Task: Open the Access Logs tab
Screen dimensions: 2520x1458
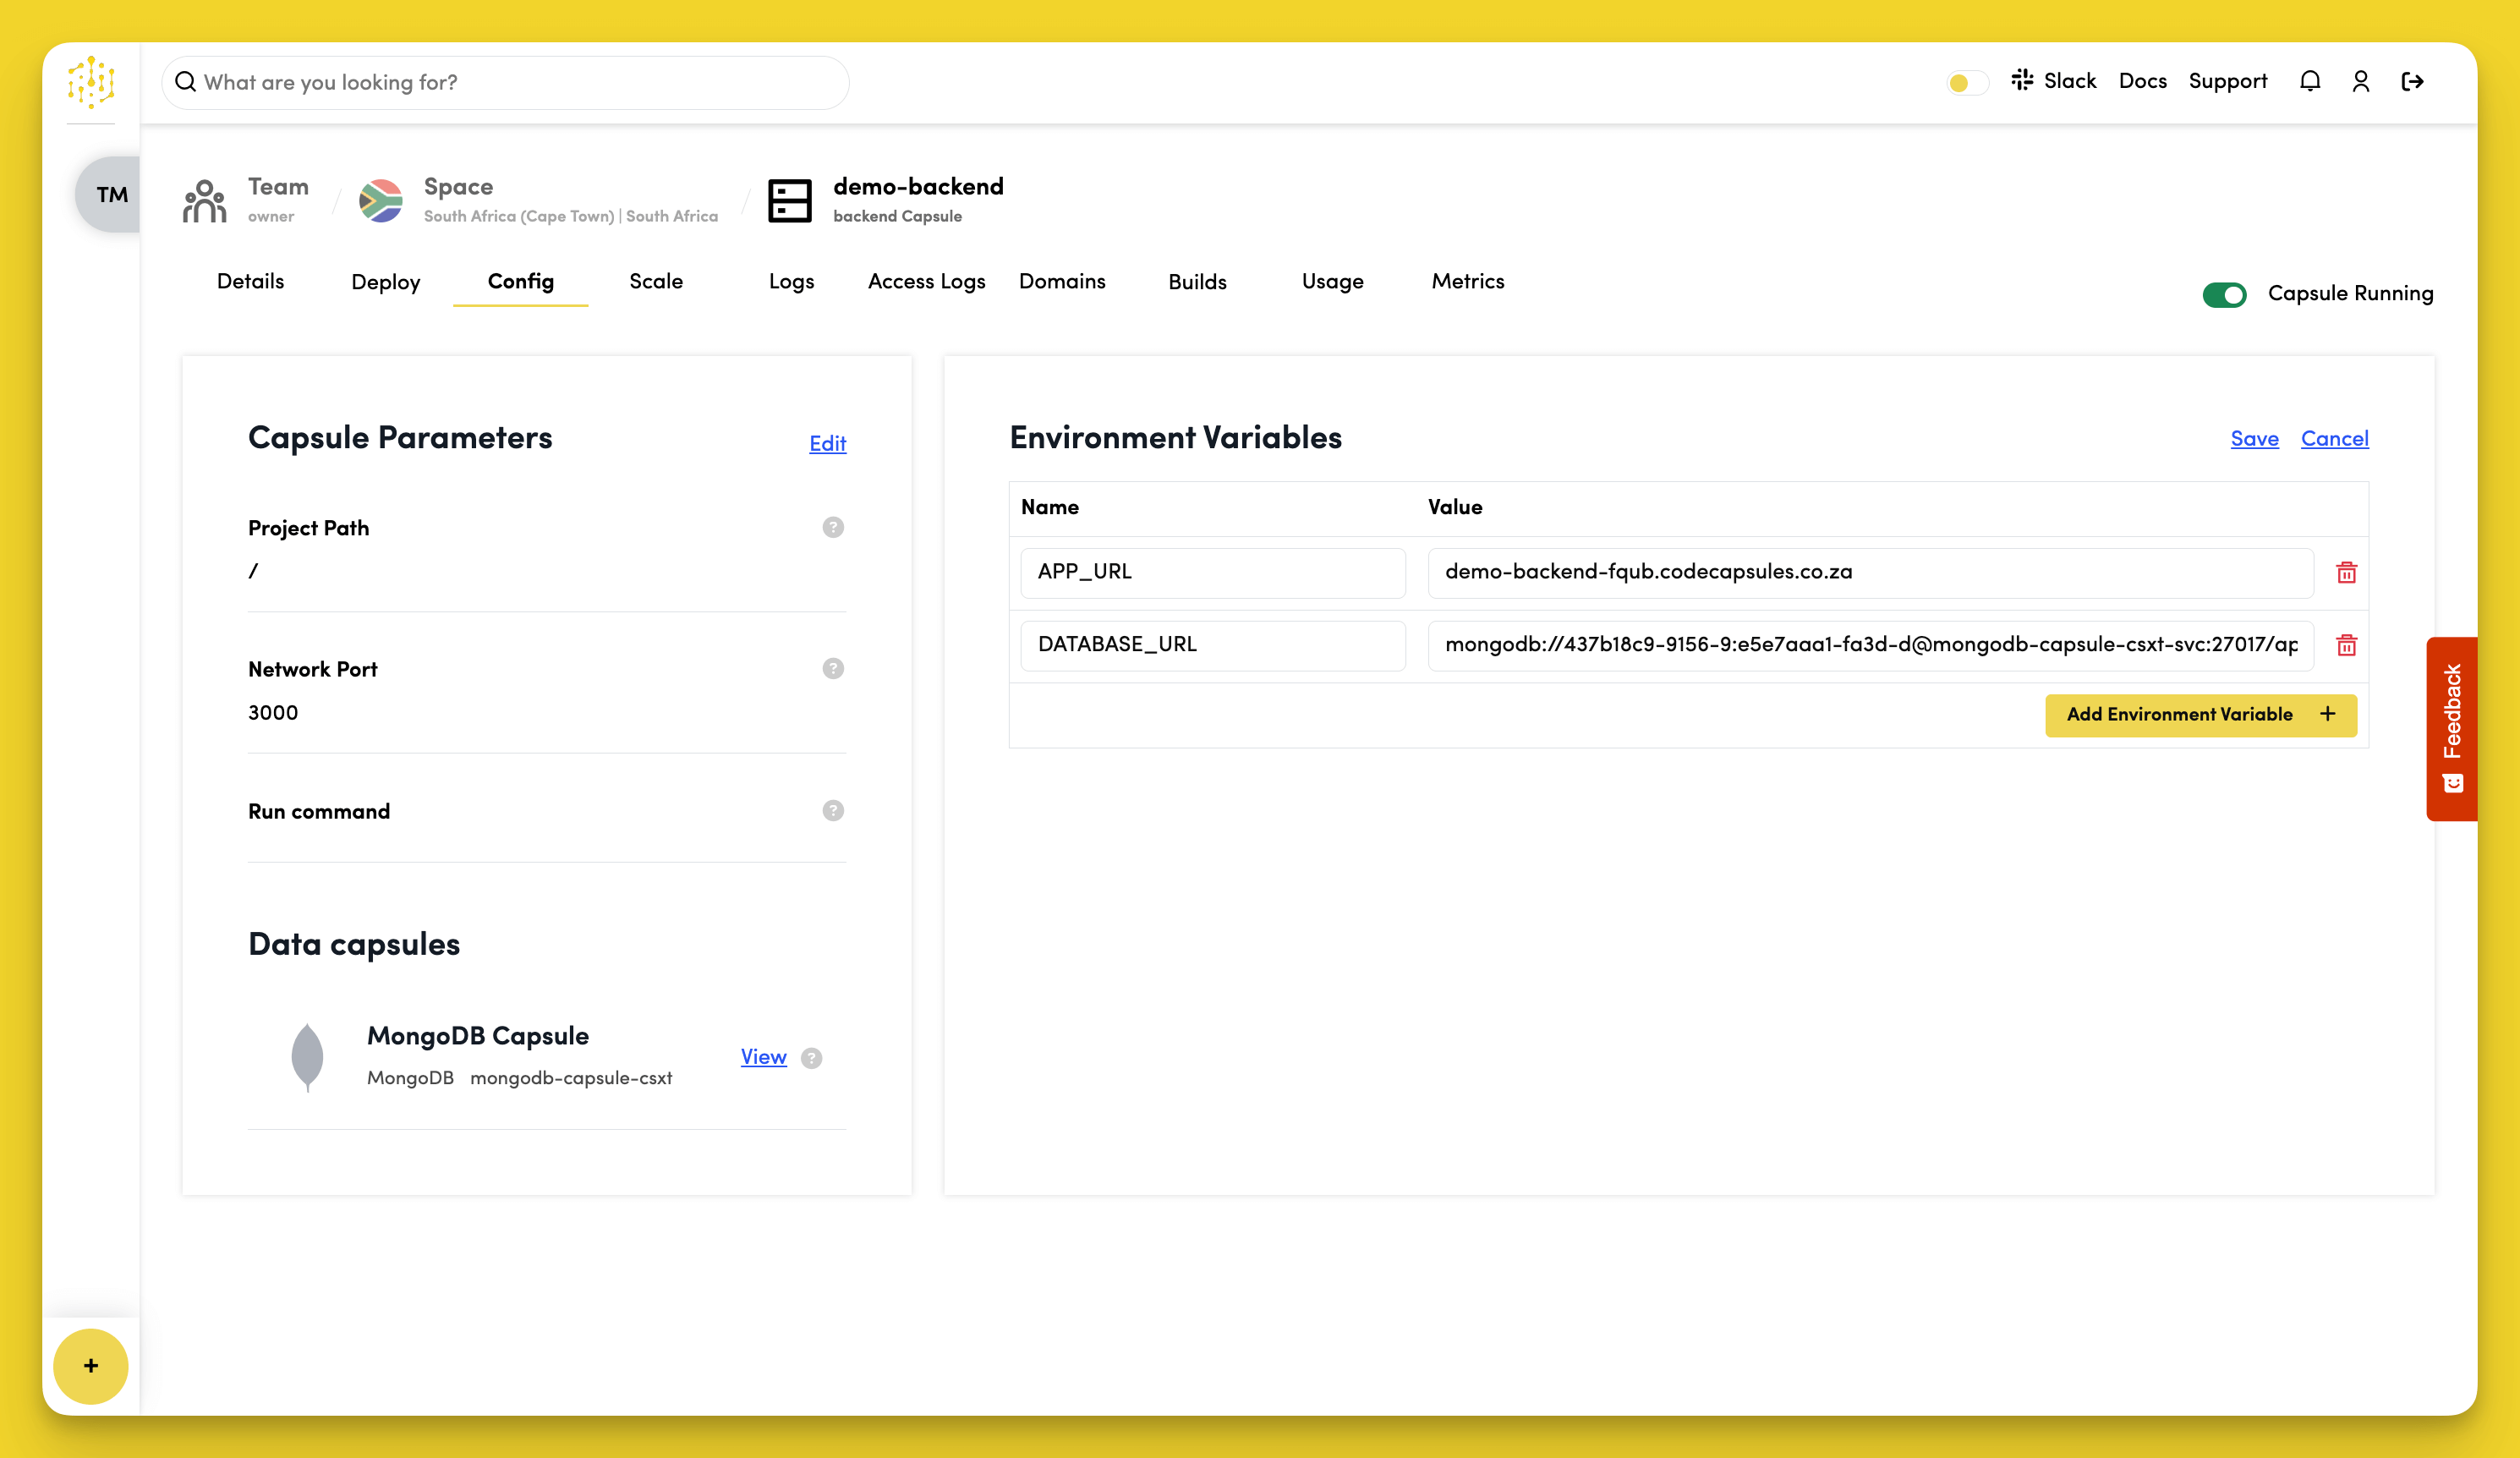Action: click(926, 281)
